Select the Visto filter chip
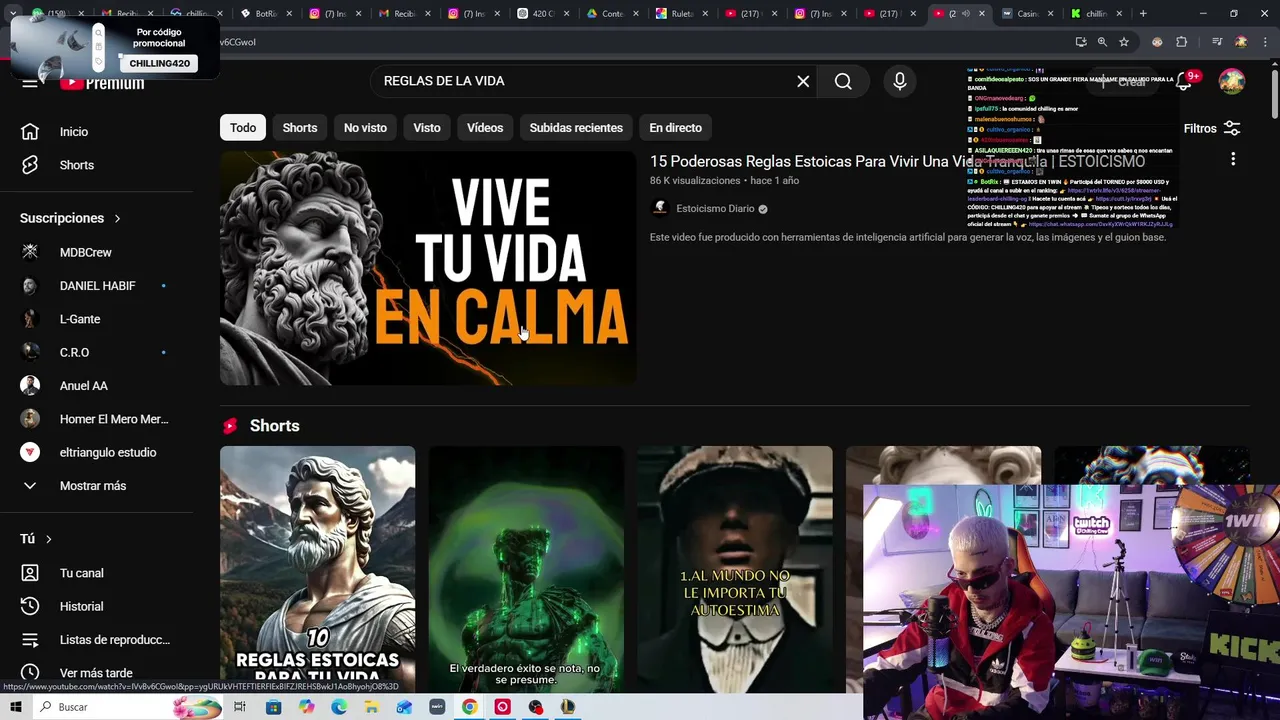The width and height of the screenshot is (1280, 720). 427,128
